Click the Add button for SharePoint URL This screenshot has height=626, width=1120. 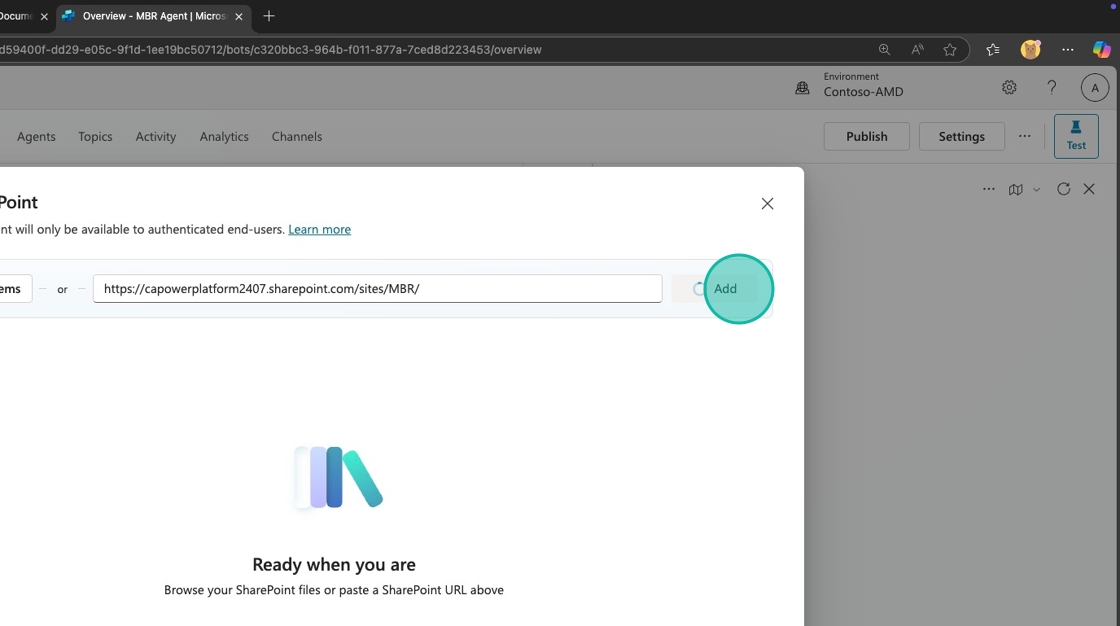pos(724,289)
